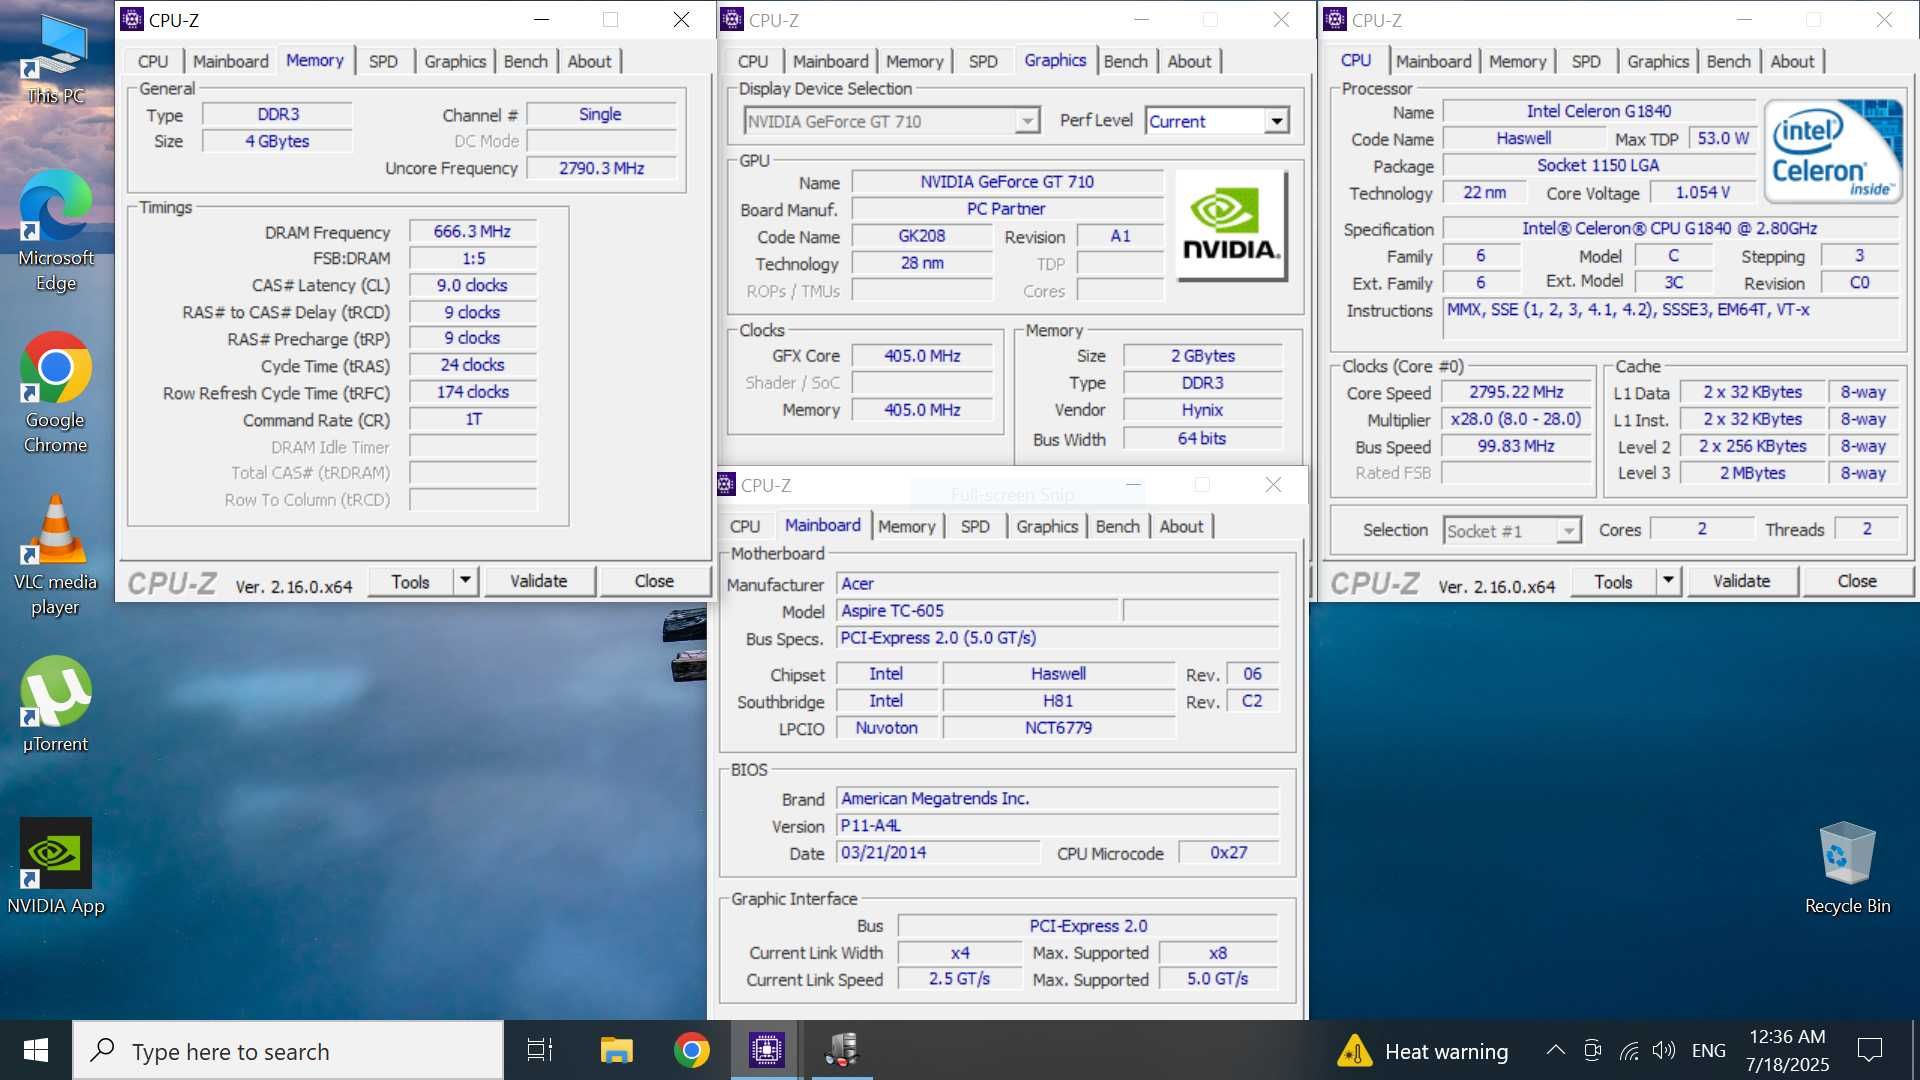Open NVIDIA App desktop shortcut
Screen dimensions: 1920x1080
[x=56, y=867]
